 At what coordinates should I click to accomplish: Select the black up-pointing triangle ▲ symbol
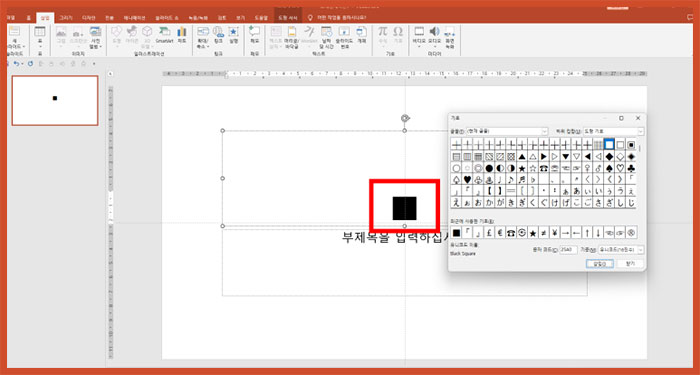521,157
